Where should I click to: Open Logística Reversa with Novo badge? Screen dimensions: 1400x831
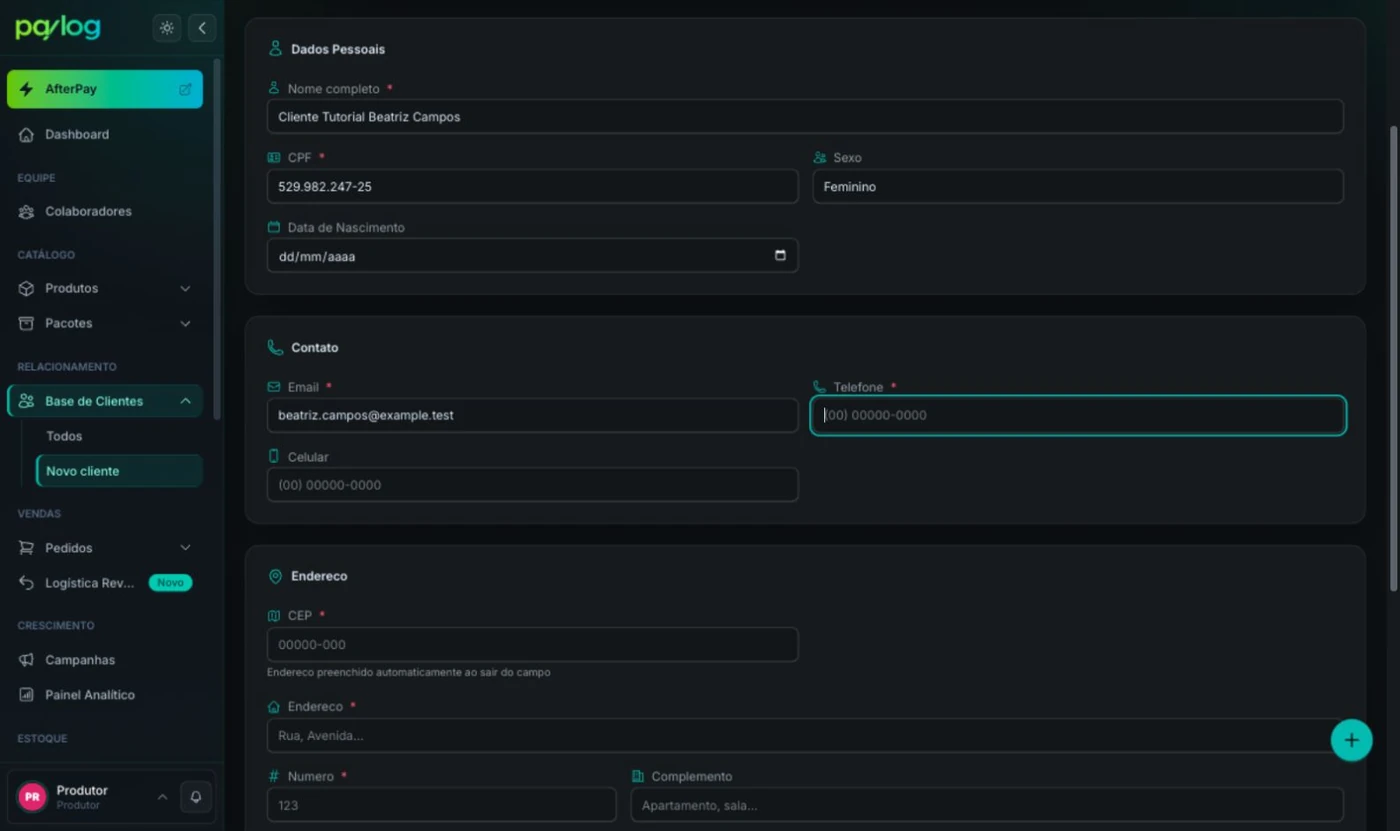click(105, 583)
